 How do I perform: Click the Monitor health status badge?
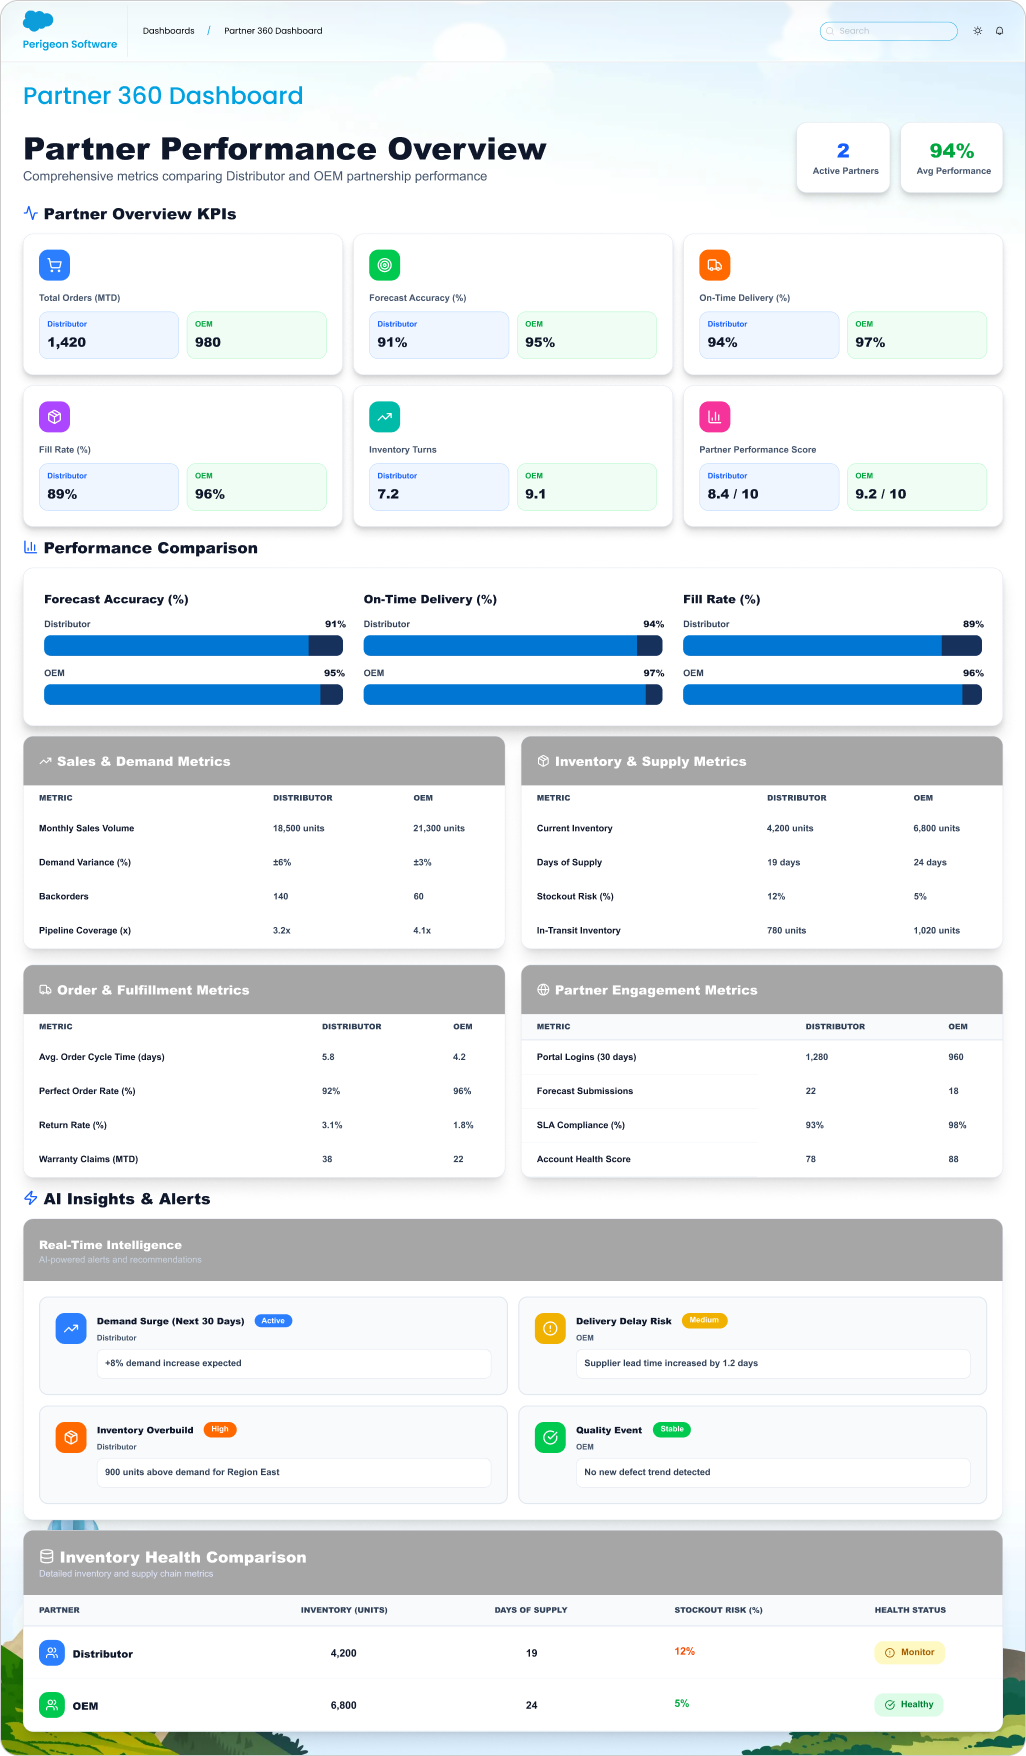(909, 1652)
